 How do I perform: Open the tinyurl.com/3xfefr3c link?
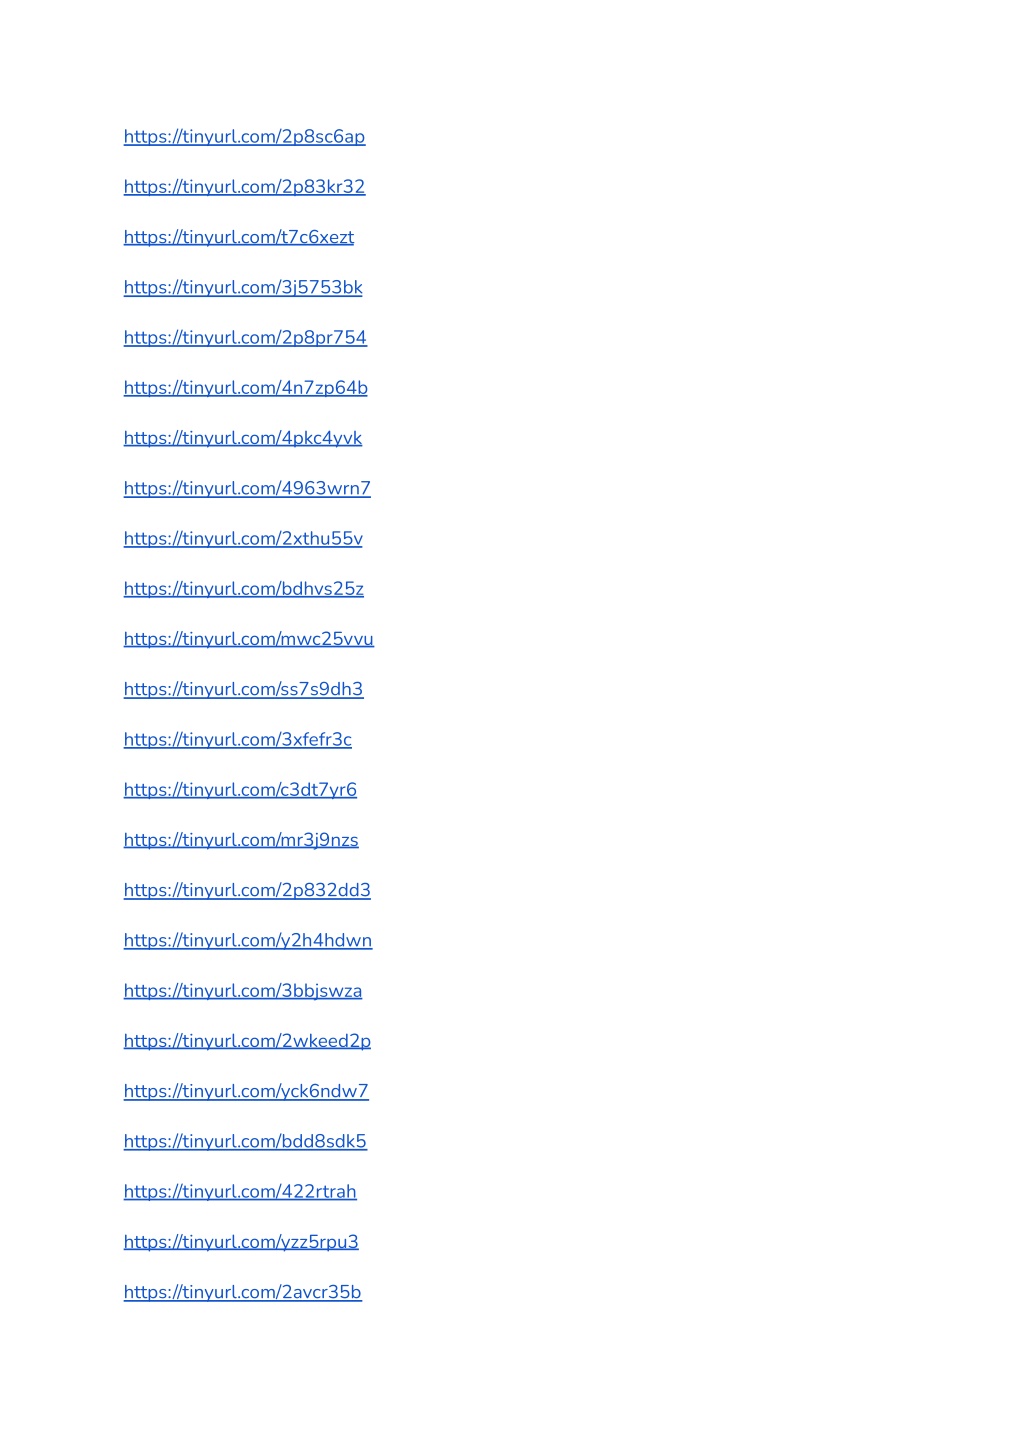[x=238, y=740]
